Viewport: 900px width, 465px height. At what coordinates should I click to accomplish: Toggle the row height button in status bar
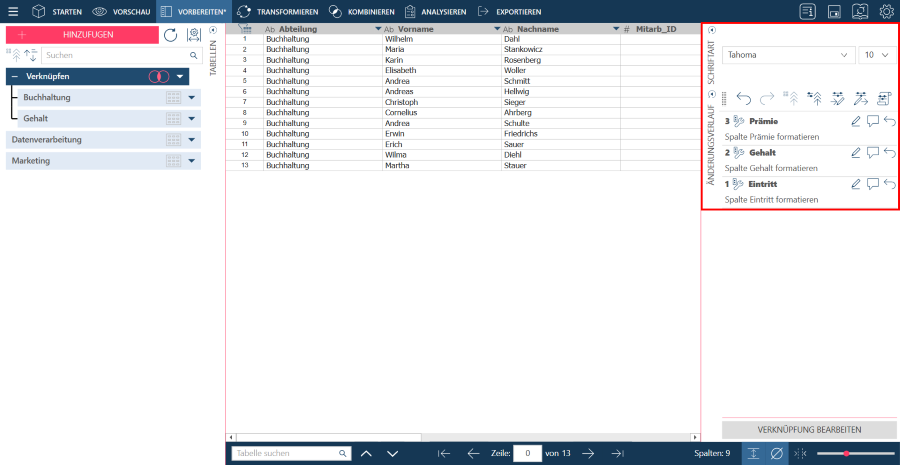pyautogui.click(x=754, y=454)
